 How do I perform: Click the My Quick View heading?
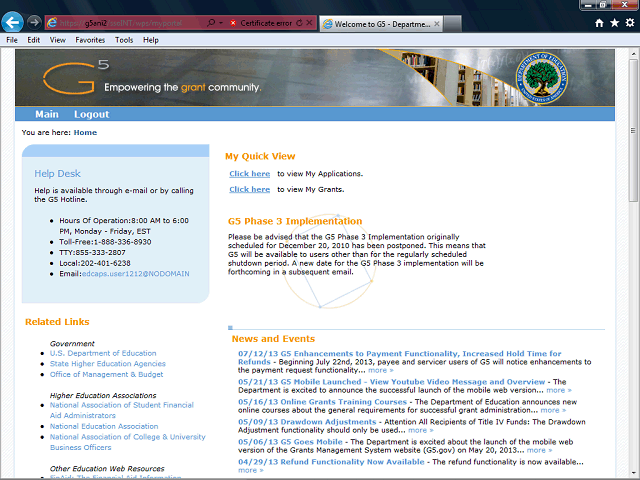click(x=260, y=156)
